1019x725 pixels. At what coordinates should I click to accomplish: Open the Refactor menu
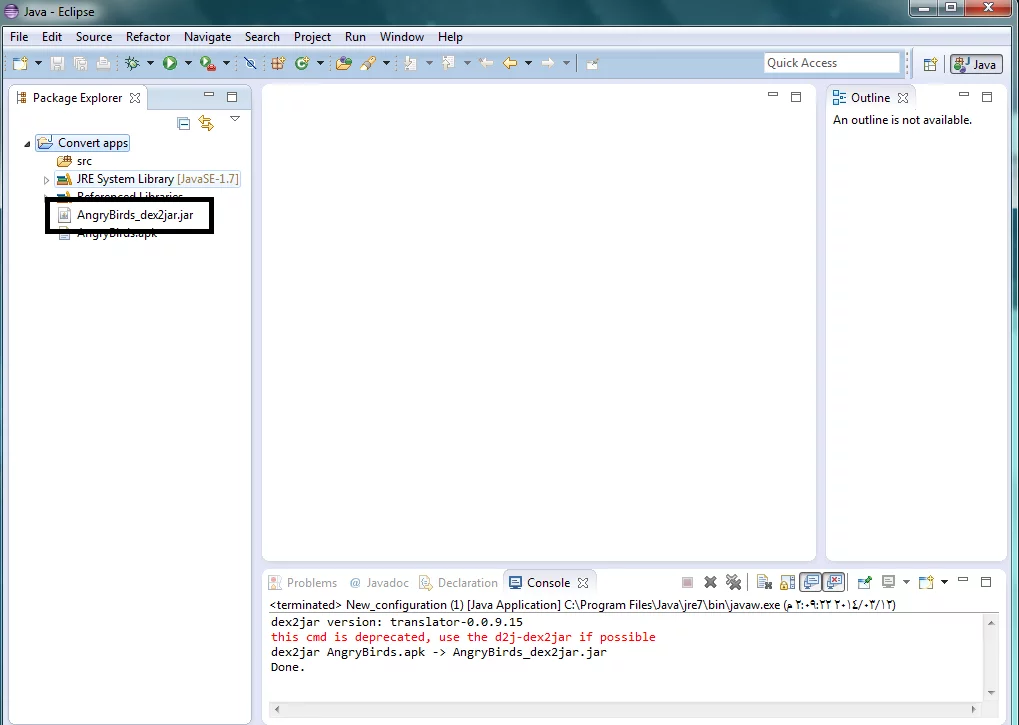click(148, 37)
